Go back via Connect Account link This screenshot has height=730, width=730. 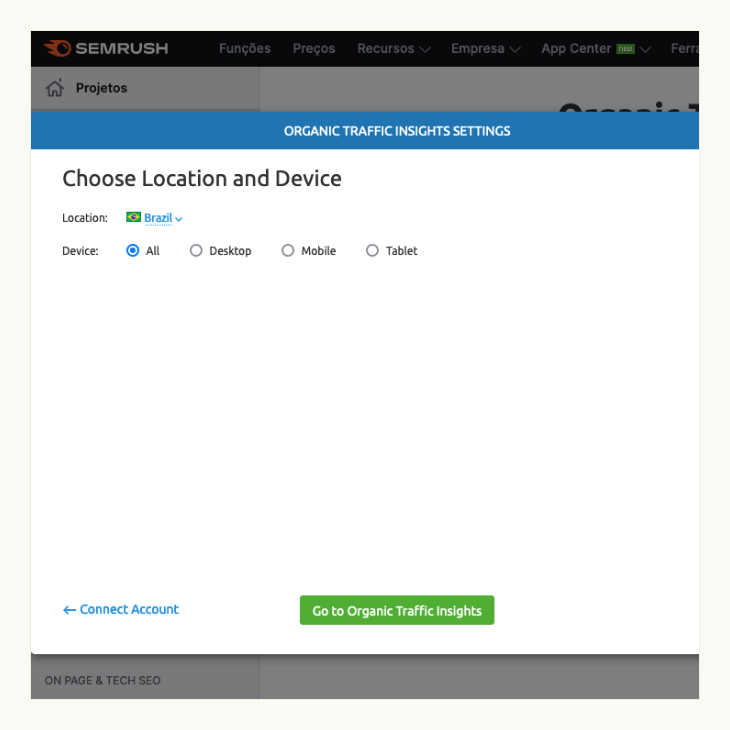tap(121, 609)
